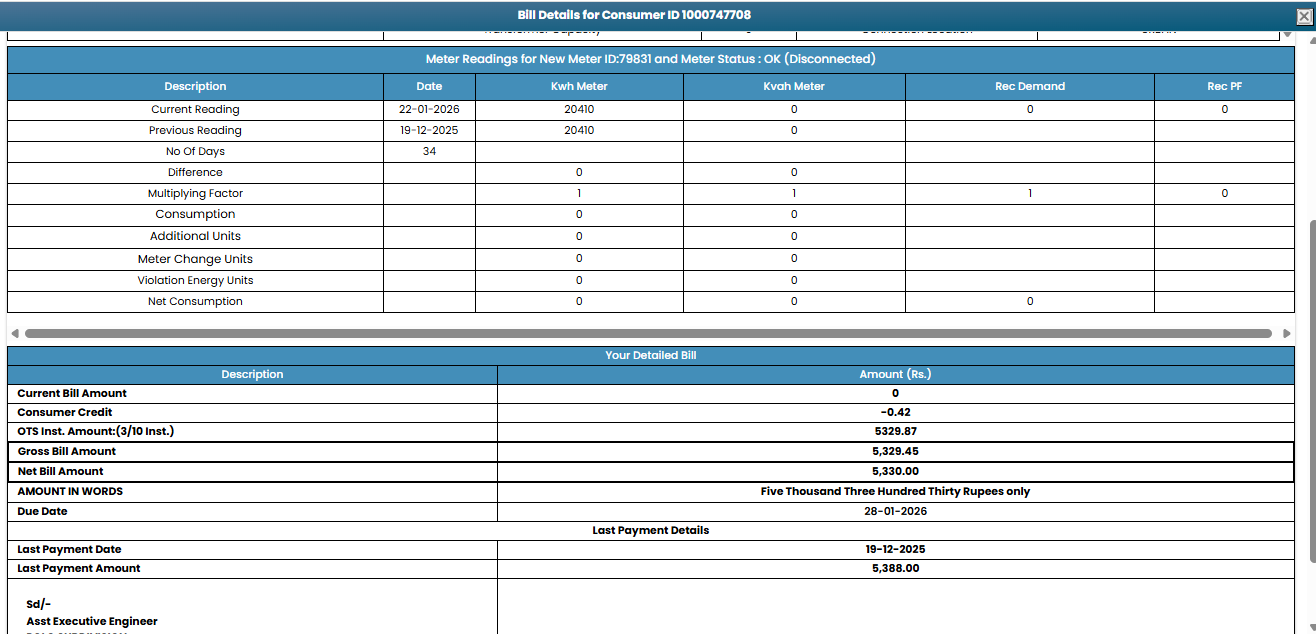The width and height of the screenshot is (1316, 634).
Task: Select the Your Detailed Bill header
Action: coord(650,355)
